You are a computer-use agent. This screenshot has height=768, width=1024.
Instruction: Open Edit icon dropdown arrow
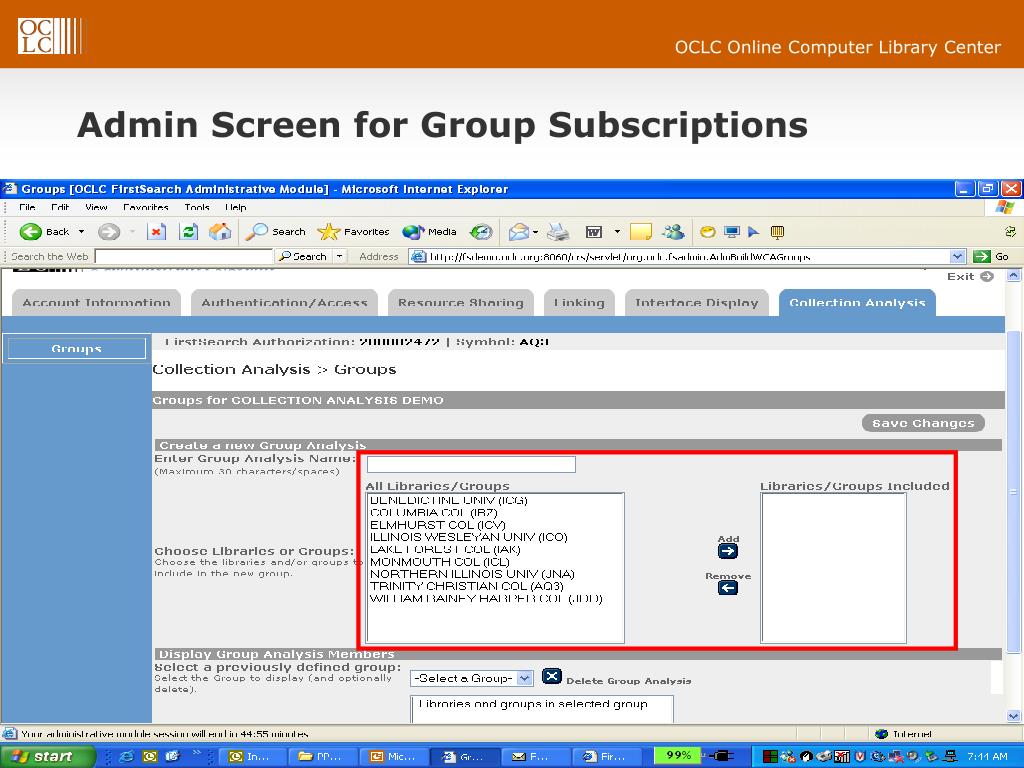tap(617, 231)
